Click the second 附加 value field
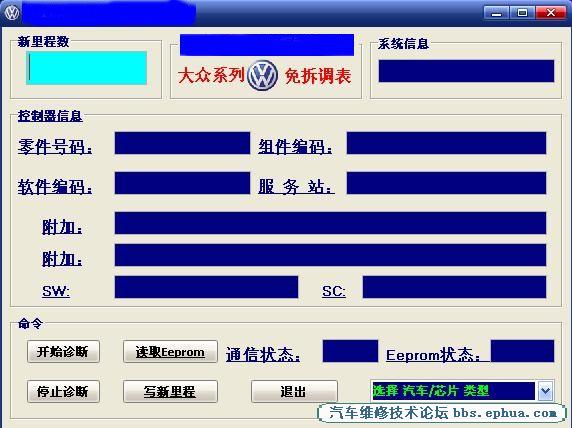Viewport: 572px width, 428px height. 331,255
